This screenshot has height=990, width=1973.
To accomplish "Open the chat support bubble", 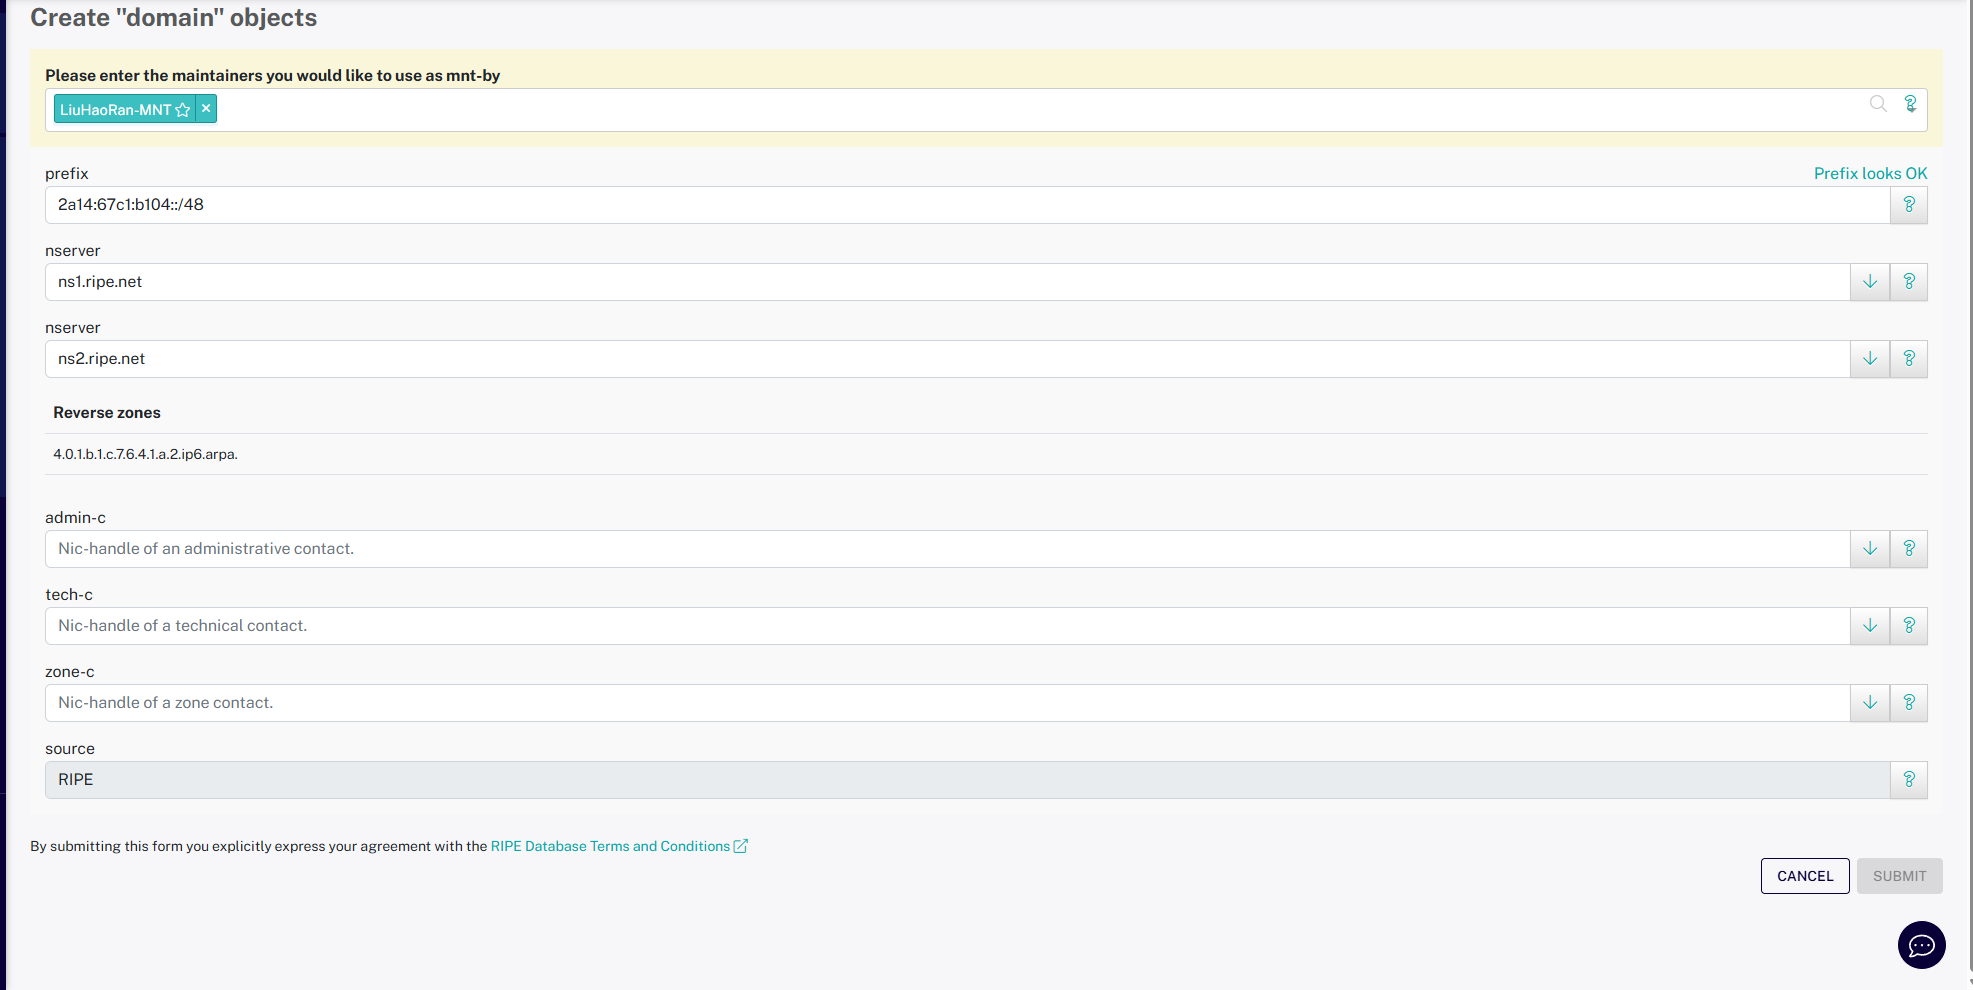I will pos(1922,945).
